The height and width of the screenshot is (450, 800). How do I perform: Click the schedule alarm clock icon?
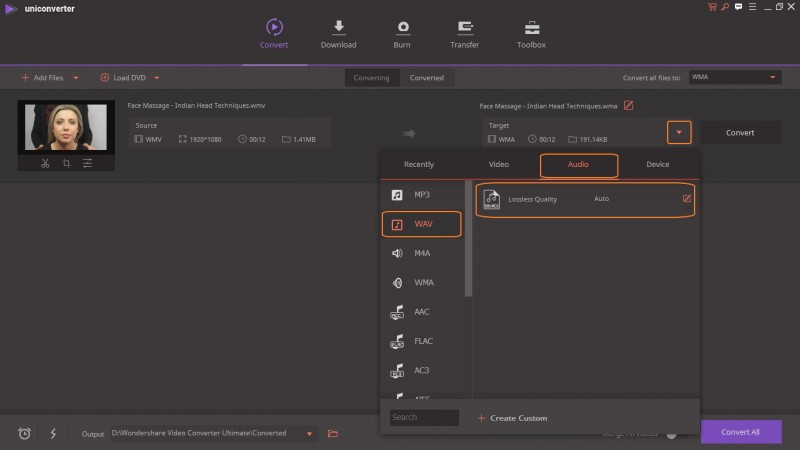24,433
